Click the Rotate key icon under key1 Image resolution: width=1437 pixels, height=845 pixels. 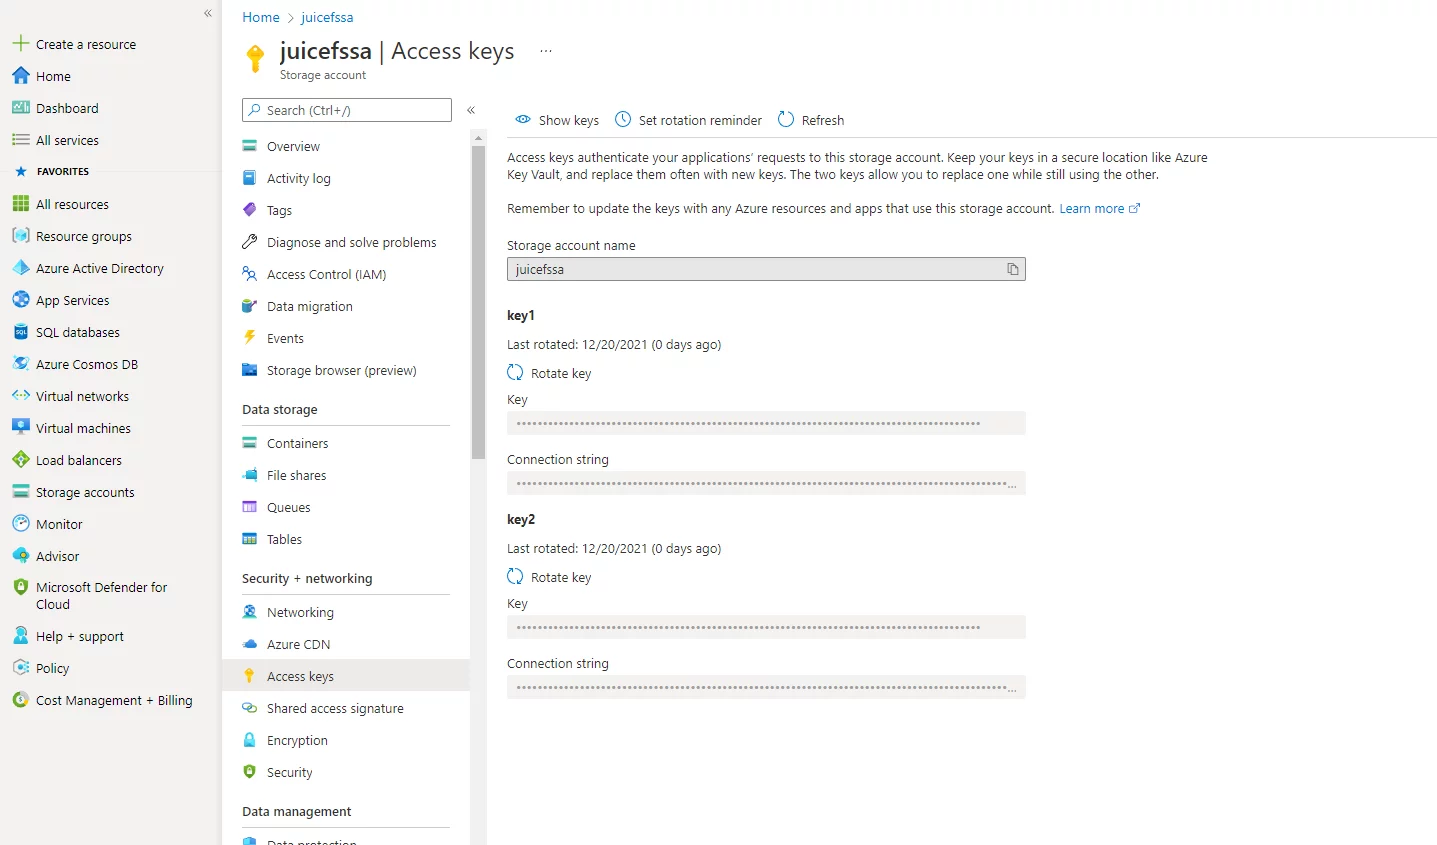tap(515, 373)
